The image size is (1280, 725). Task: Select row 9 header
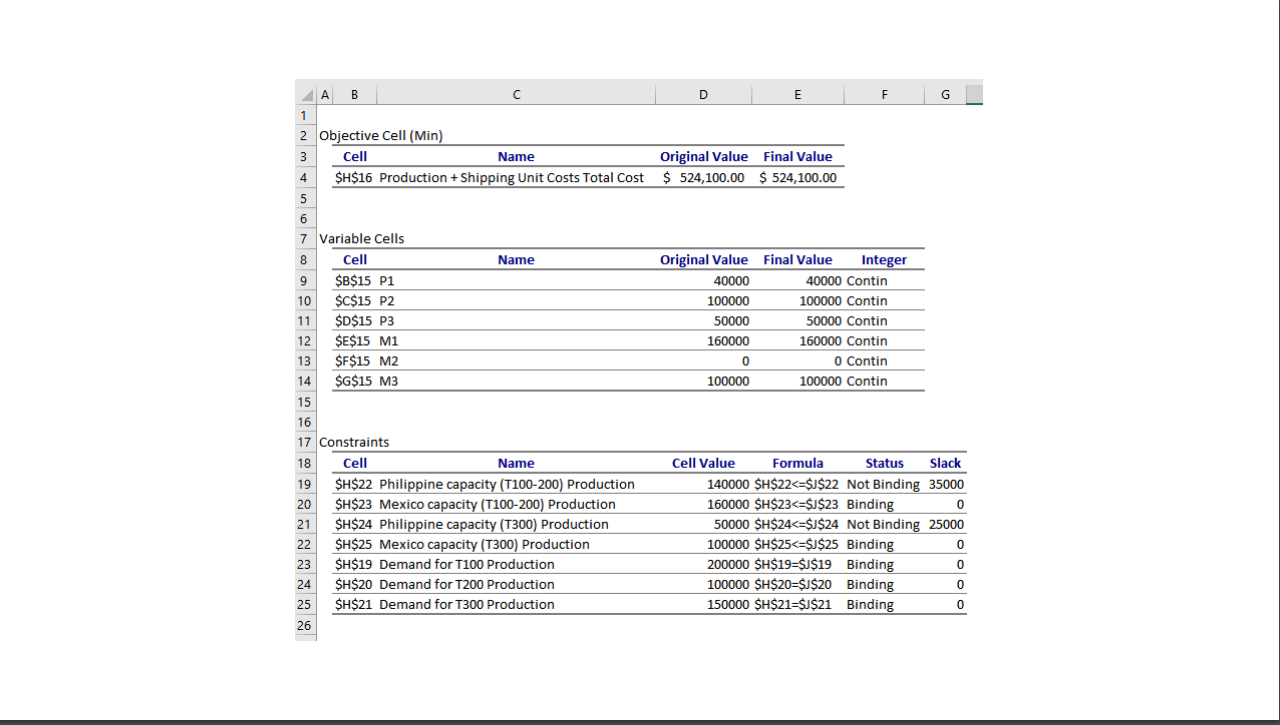tap(304, 281)
